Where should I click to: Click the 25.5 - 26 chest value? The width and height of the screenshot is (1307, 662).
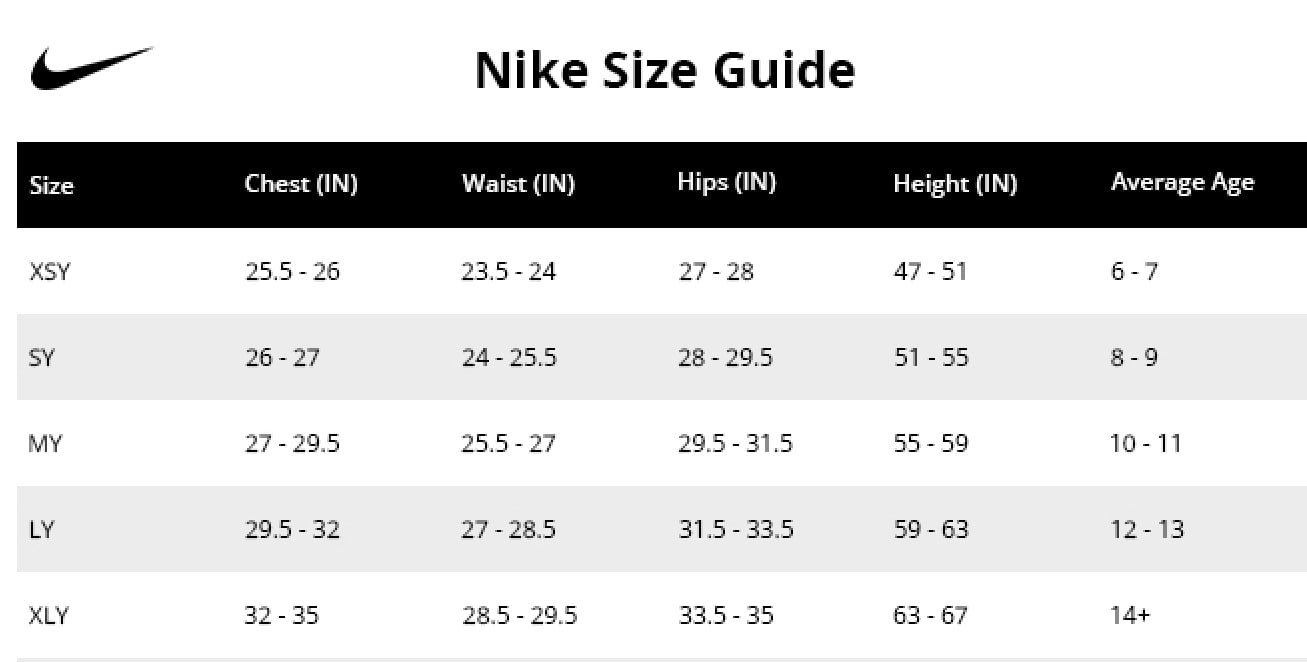tap(292, 271)
